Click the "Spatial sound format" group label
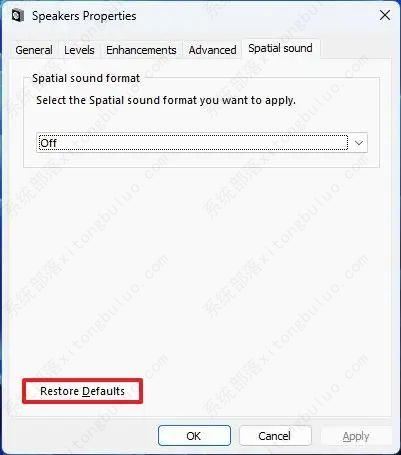Viewport: 401px width, 455px height. [86, 78]
